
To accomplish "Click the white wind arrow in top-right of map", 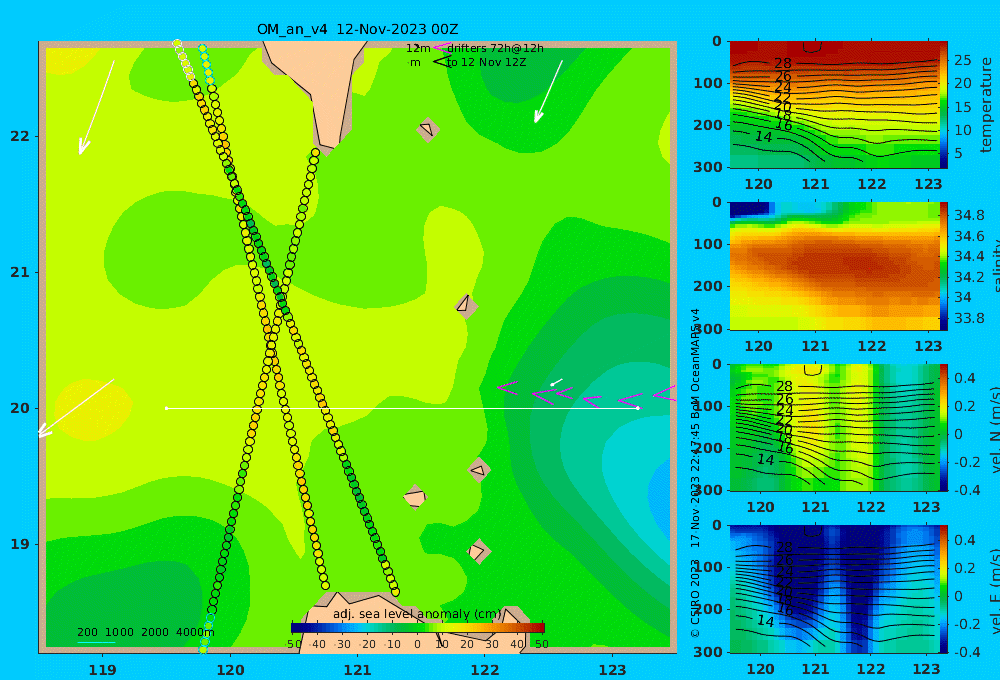I will coord(548,91).
